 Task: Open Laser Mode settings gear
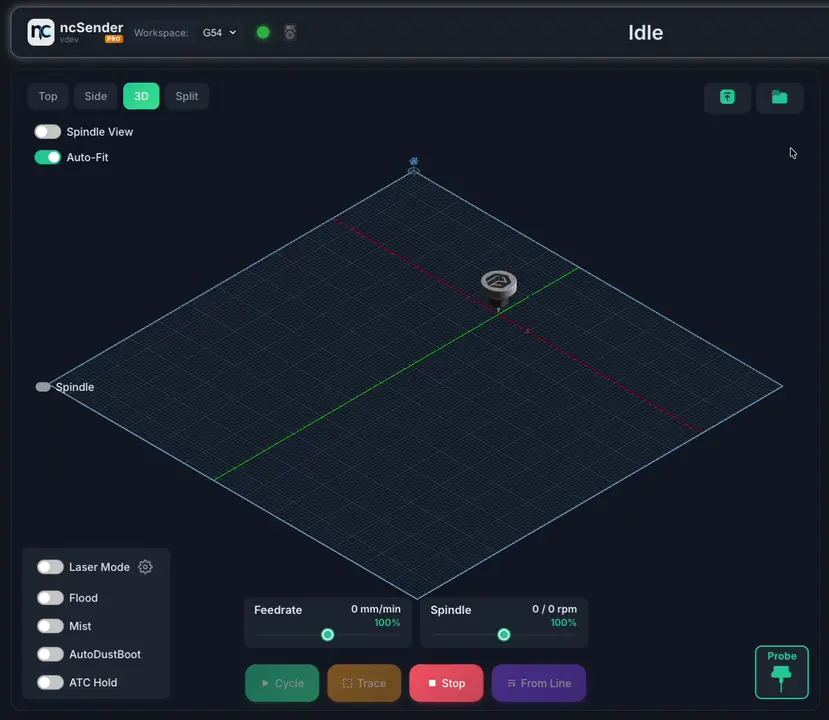[x=145, y=567]
